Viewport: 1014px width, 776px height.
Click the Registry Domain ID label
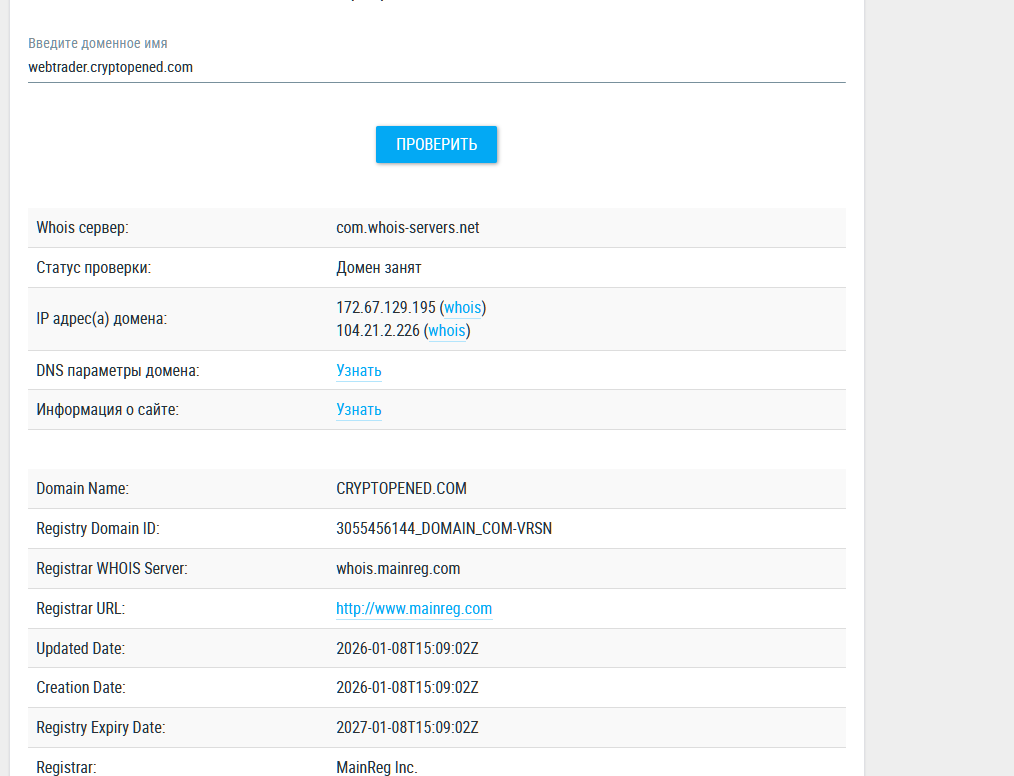coord(98,529)
